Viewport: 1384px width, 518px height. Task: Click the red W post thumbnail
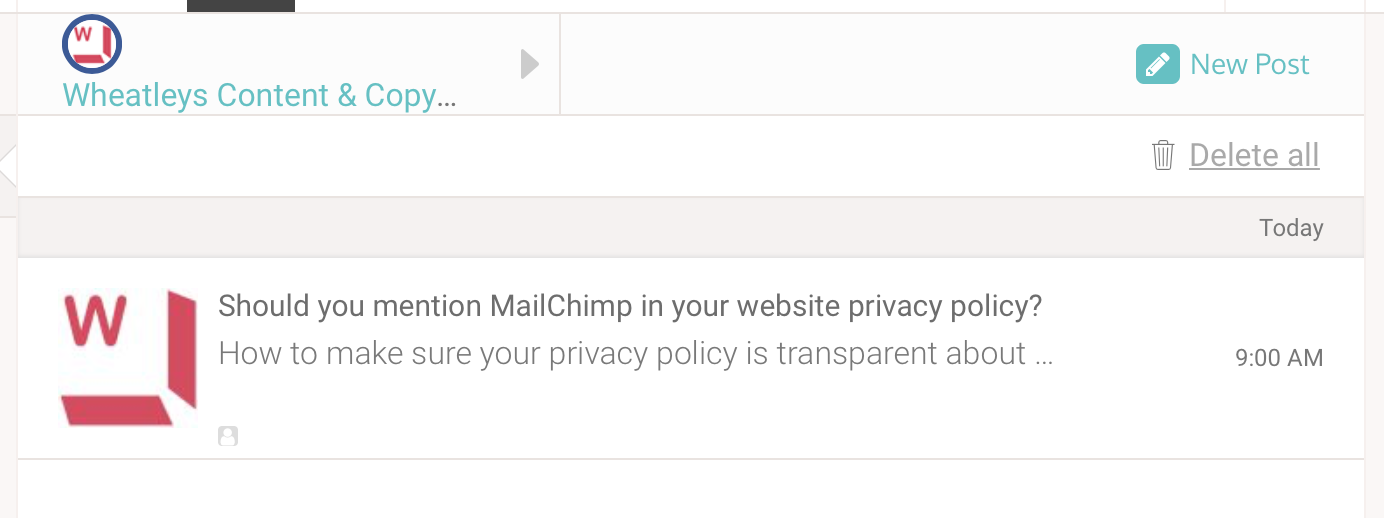tap(129, 358)
